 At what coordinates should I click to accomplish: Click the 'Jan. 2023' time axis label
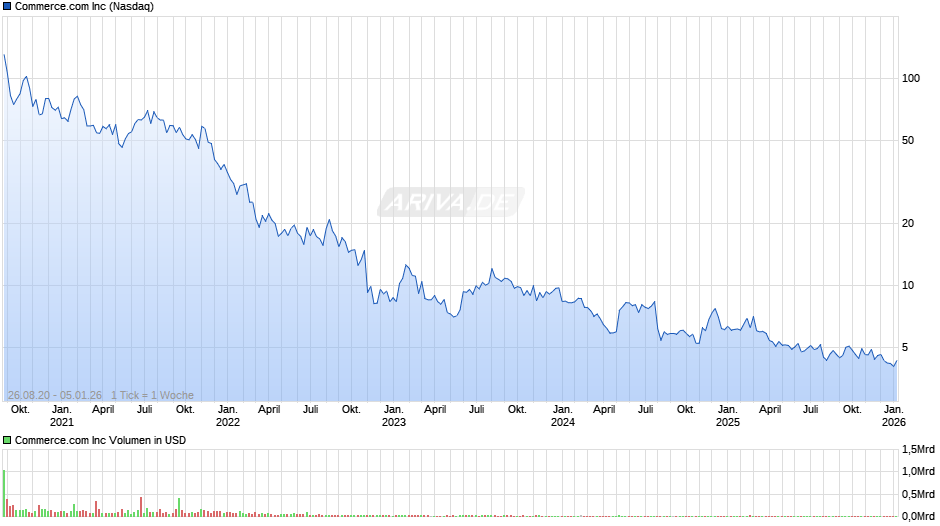393,416
